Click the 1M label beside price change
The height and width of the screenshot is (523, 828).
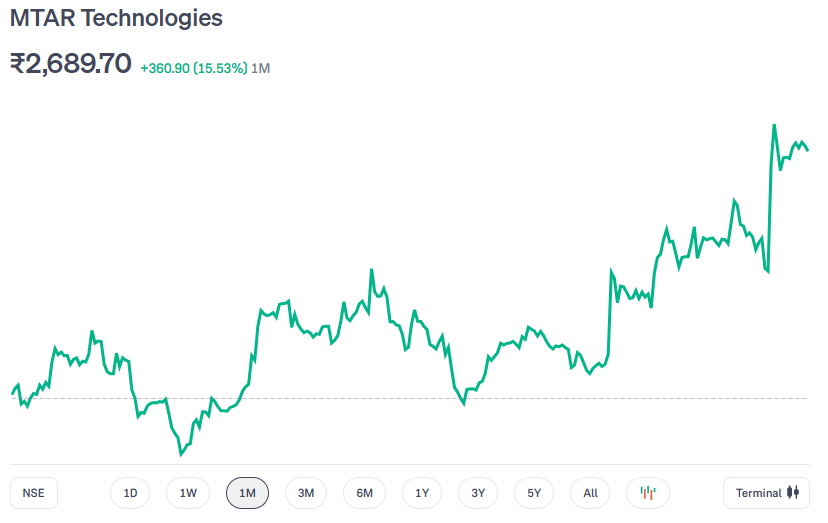pos(261,68)
